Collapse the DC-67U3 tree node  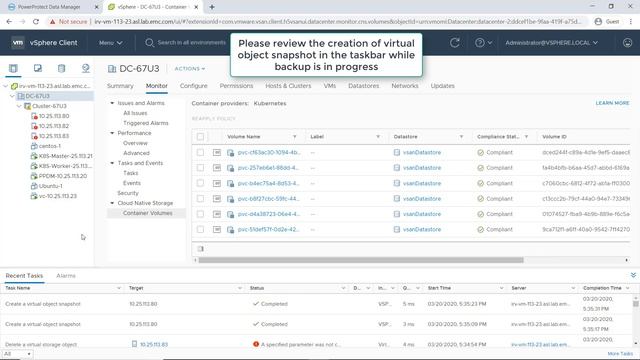(12, 96)
